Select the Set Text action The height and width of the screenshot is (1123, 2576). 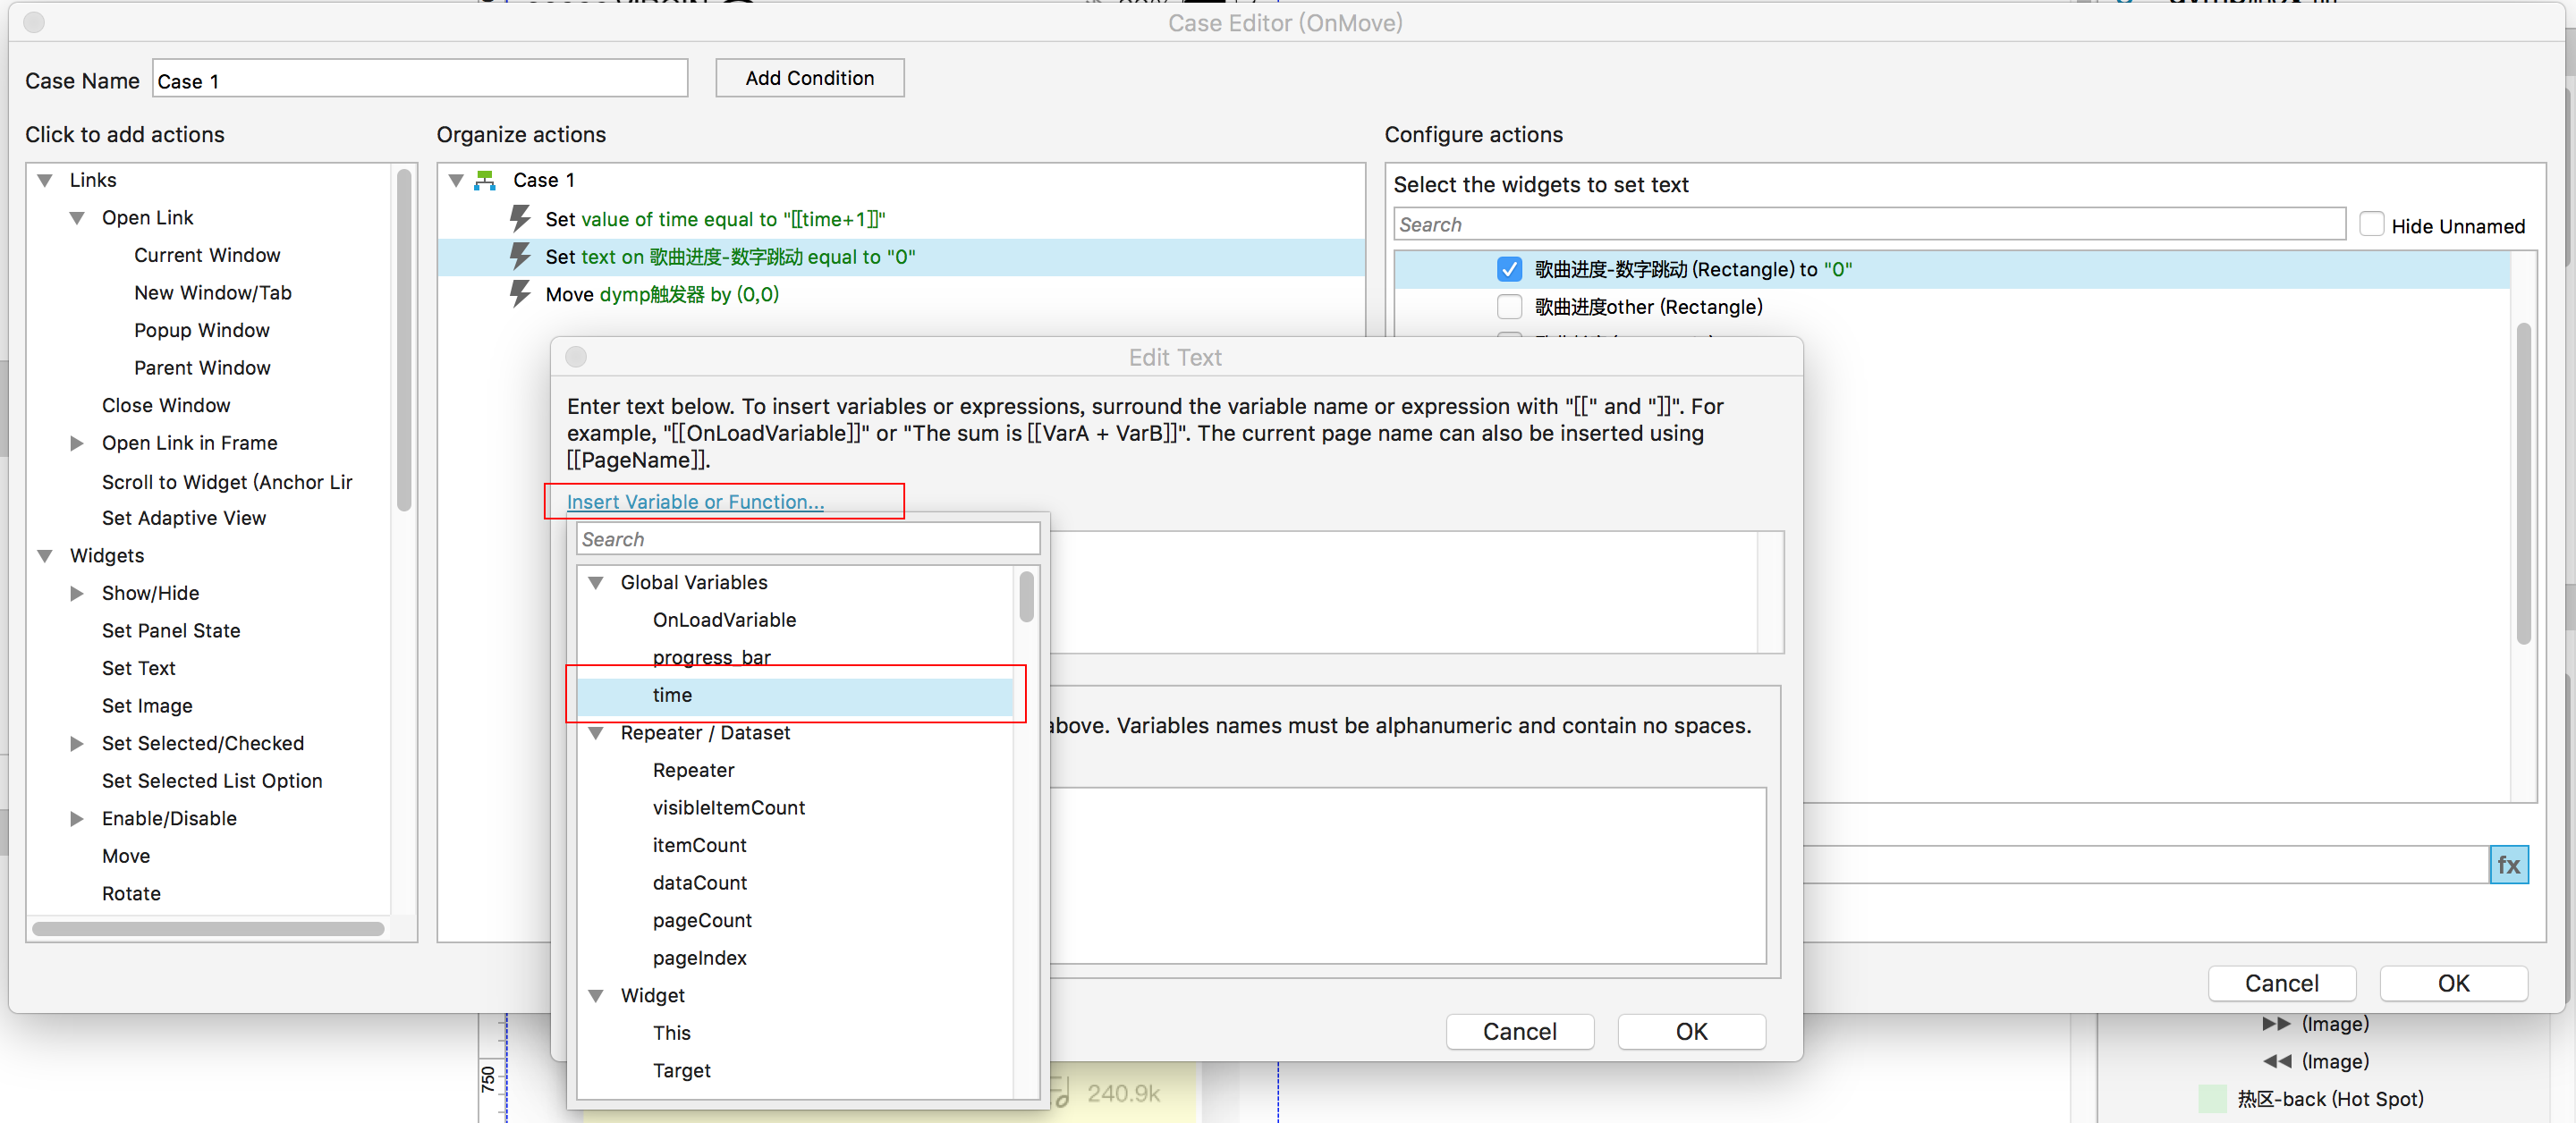(138, 668)
